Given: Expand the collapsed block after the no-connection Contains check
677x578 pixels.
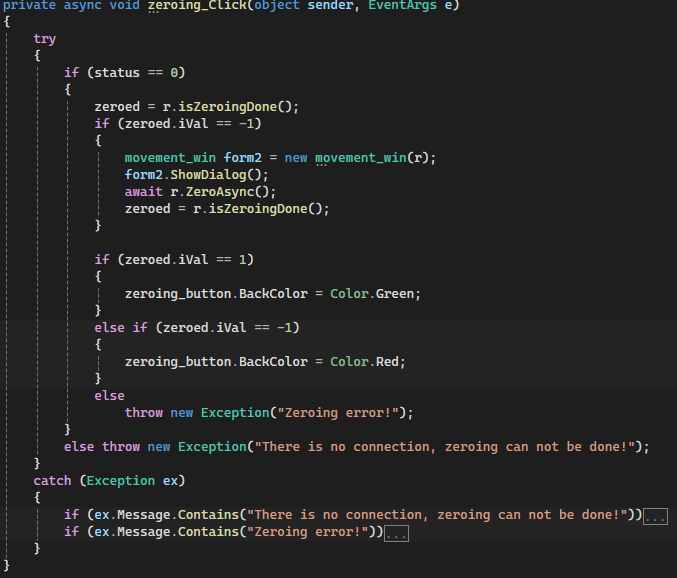Looking at the screenshot, I should (655, 516).
